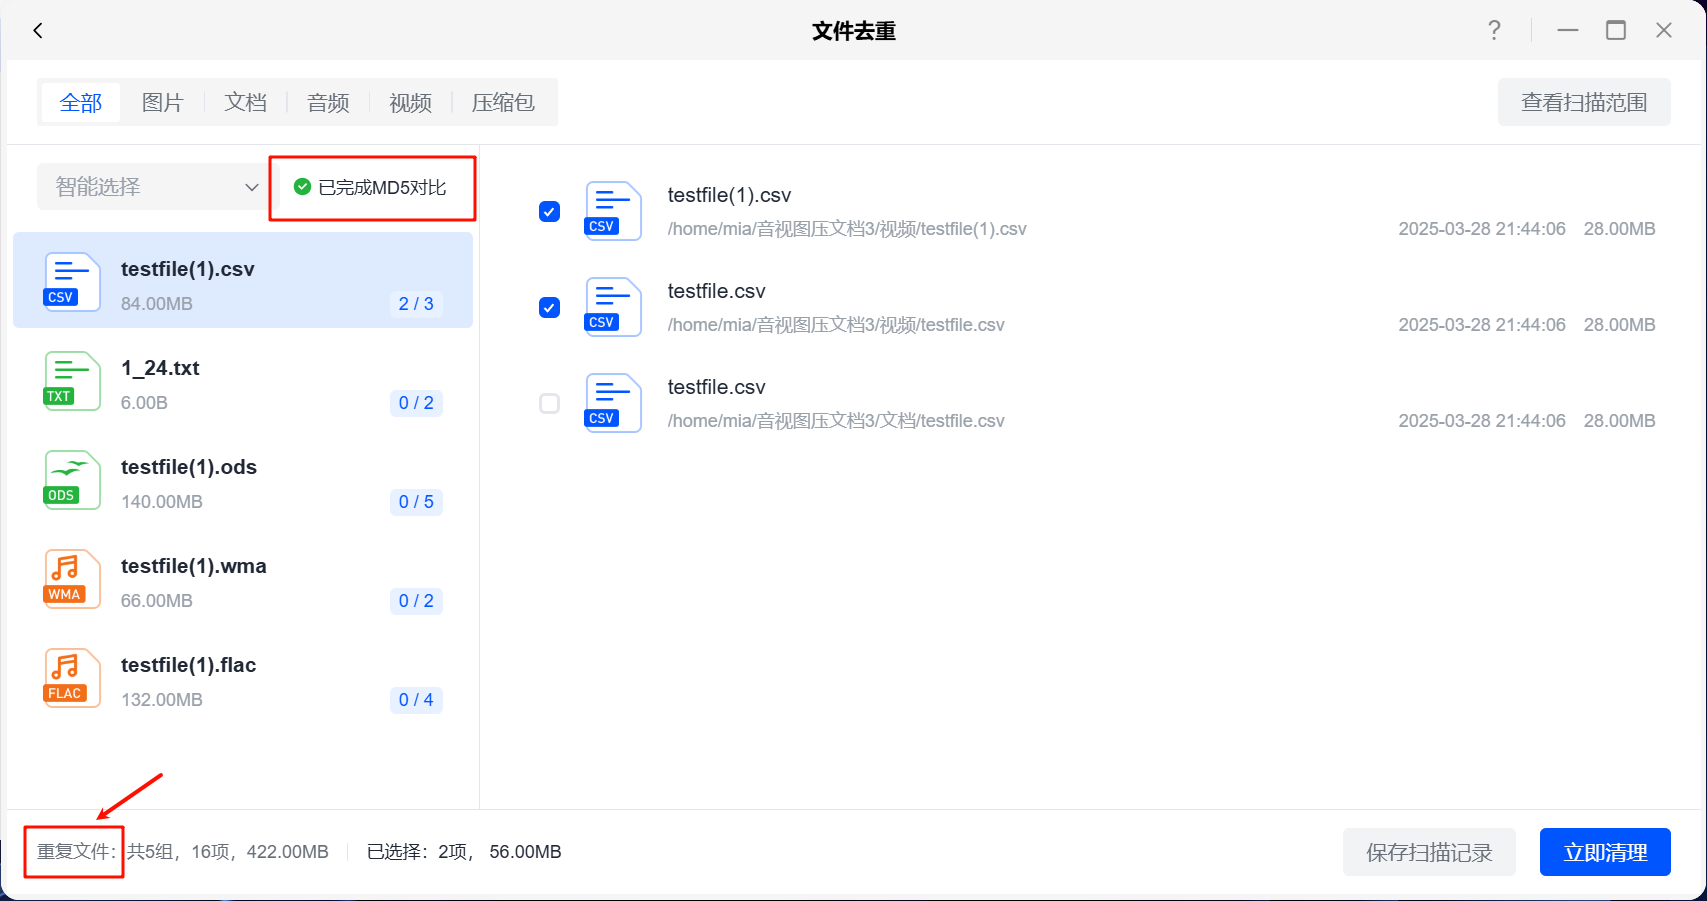The image size is (1707, 901).
Task: Switch to the 音频 tab
Action: click(x=328, y=103)
